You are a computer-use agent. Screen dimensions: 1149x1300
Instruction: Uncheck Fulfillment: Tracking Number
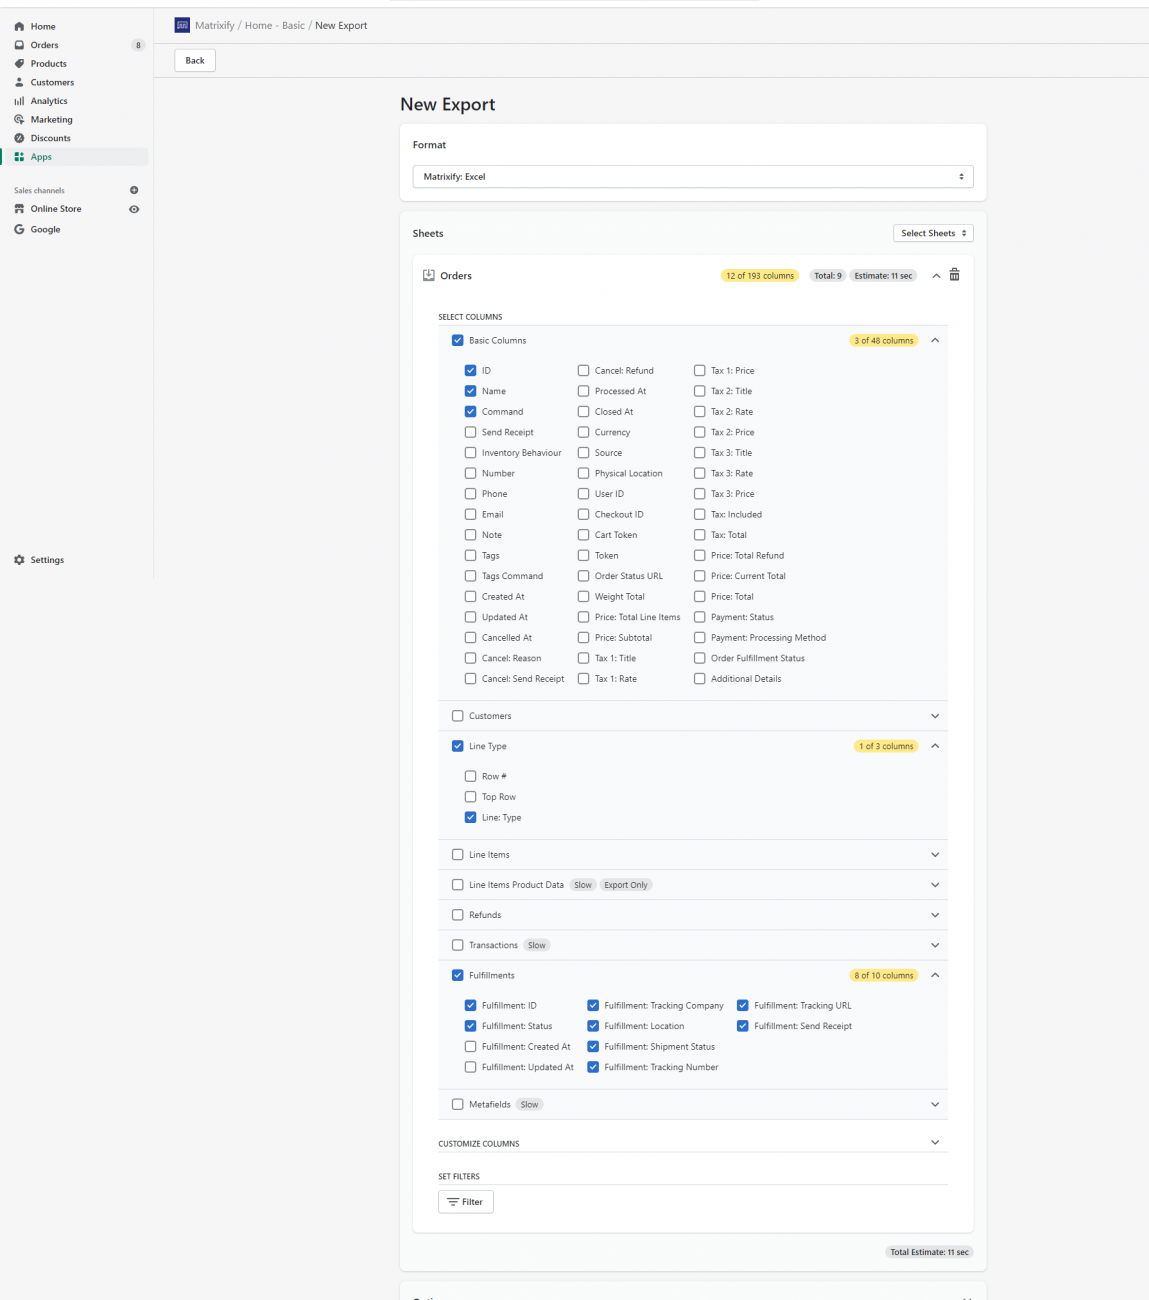click(593, 1067)
